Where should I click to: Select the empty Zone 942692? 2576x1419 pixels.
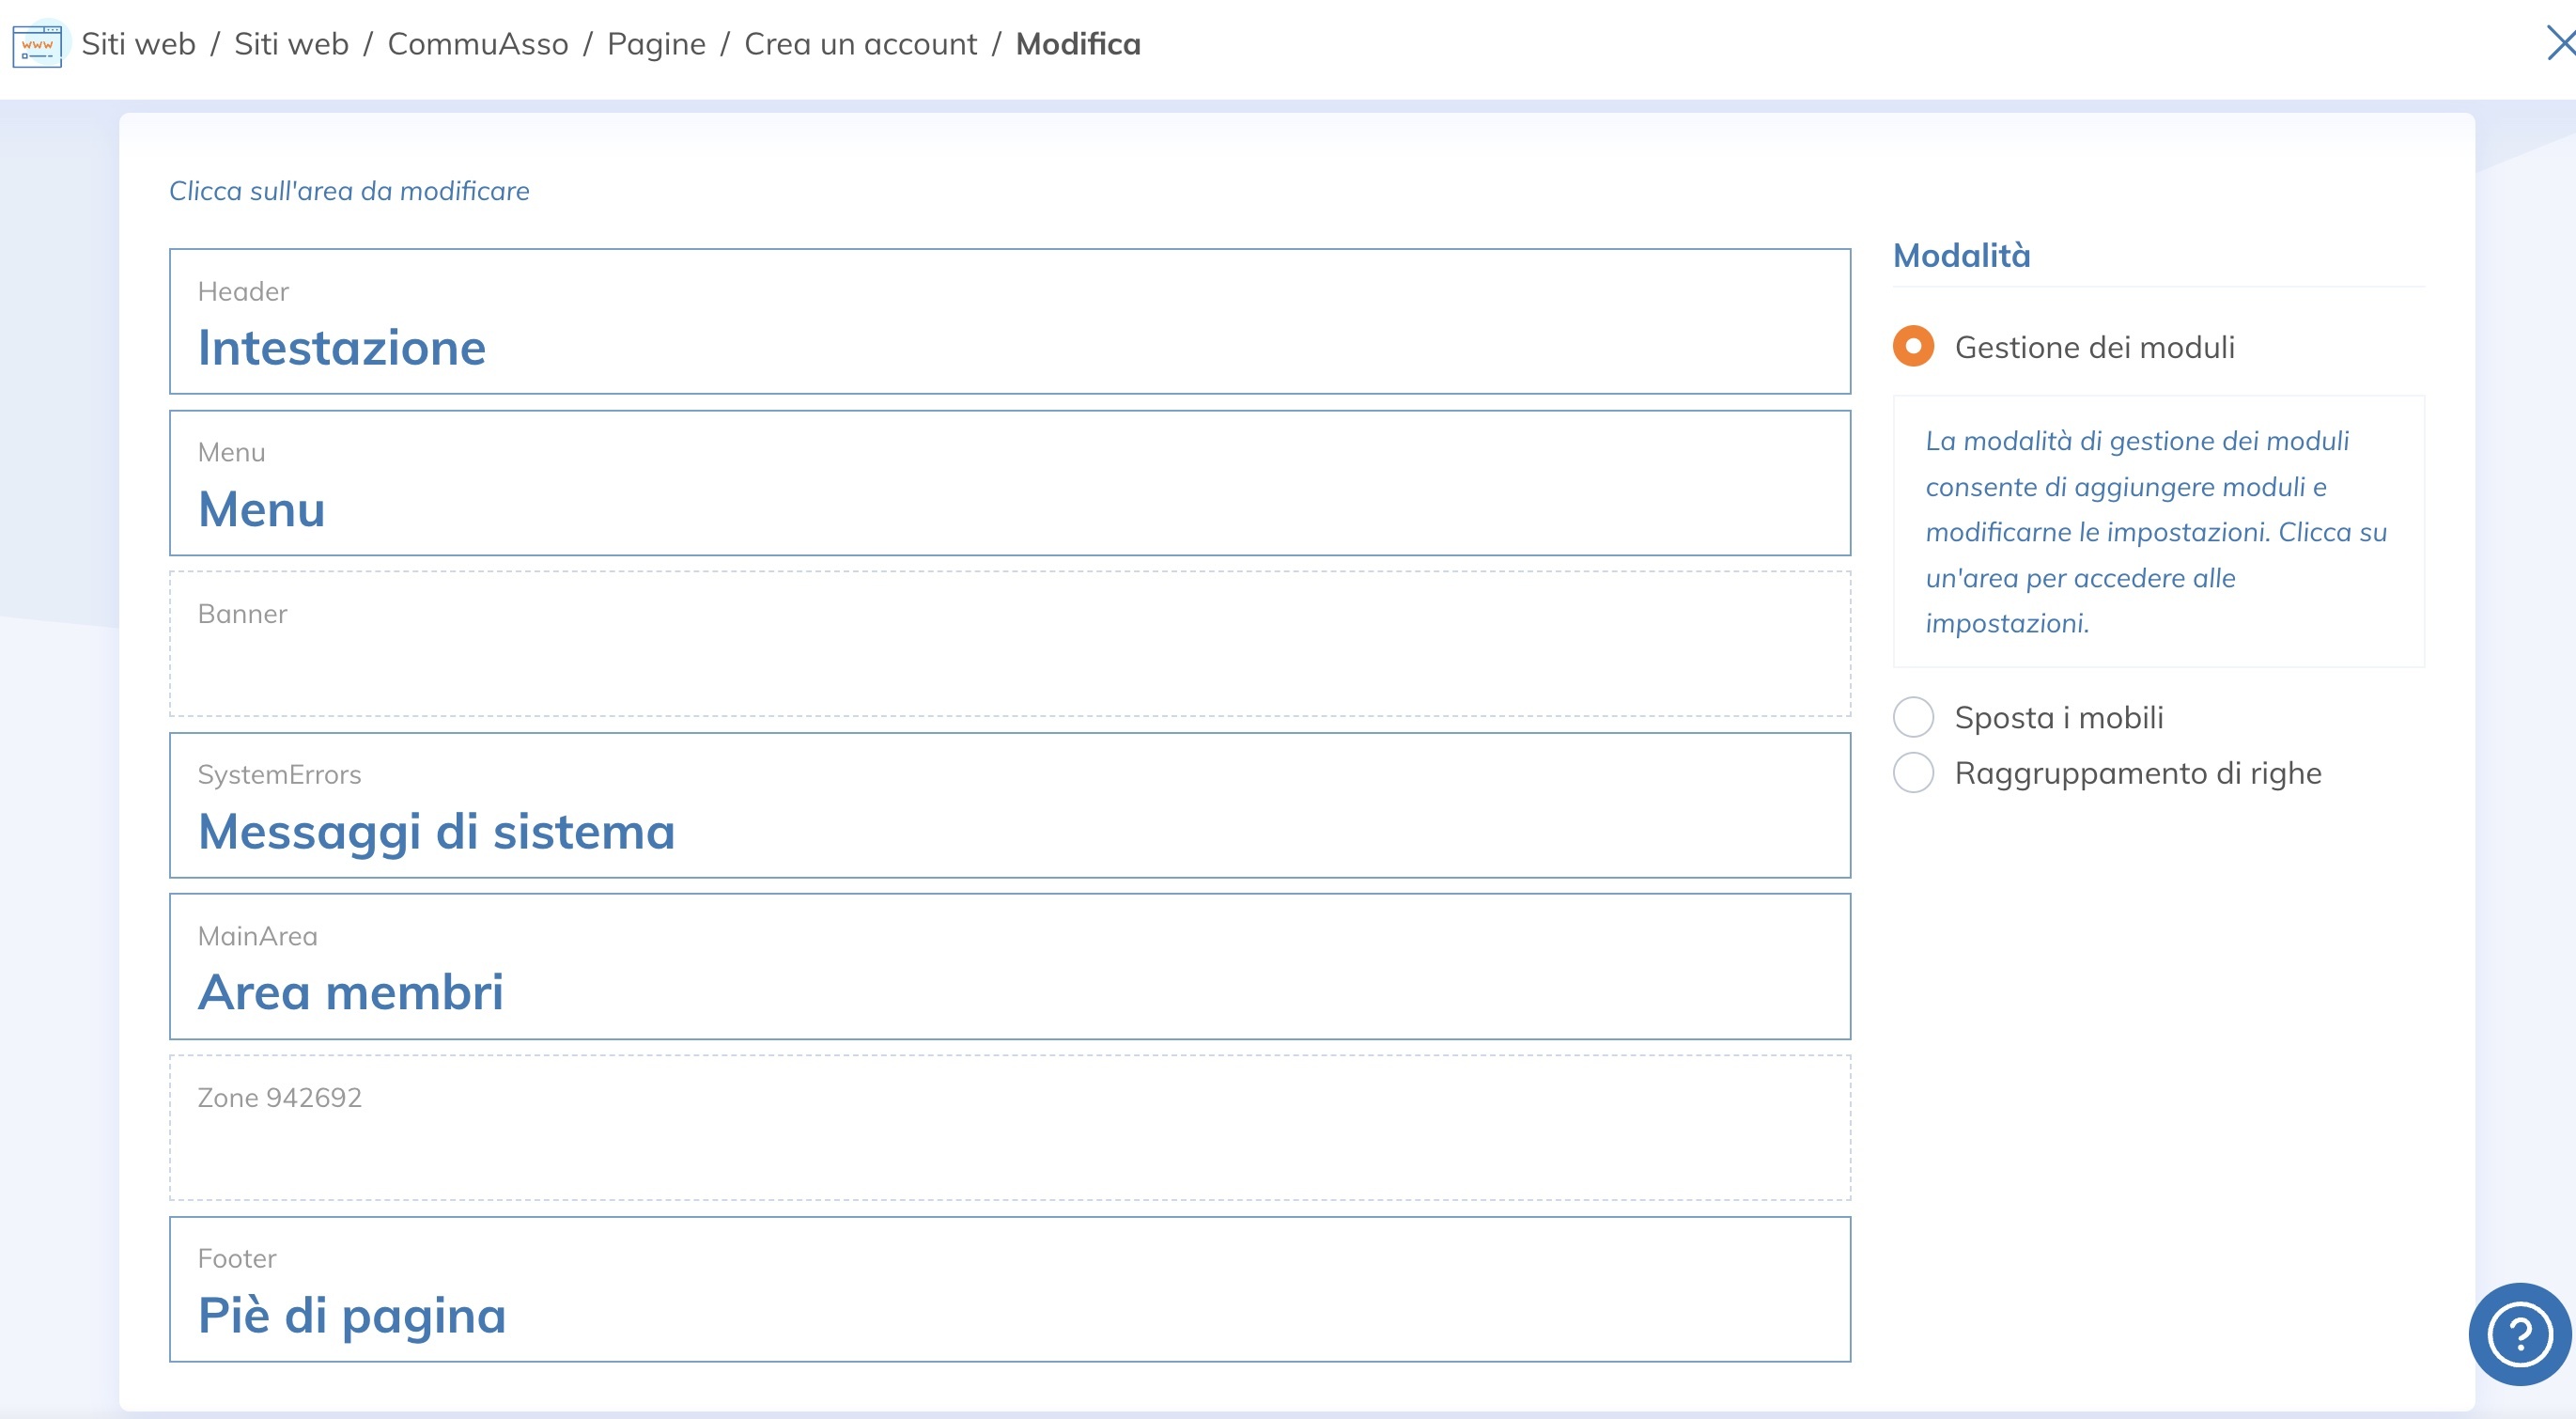(1009, 1127)
